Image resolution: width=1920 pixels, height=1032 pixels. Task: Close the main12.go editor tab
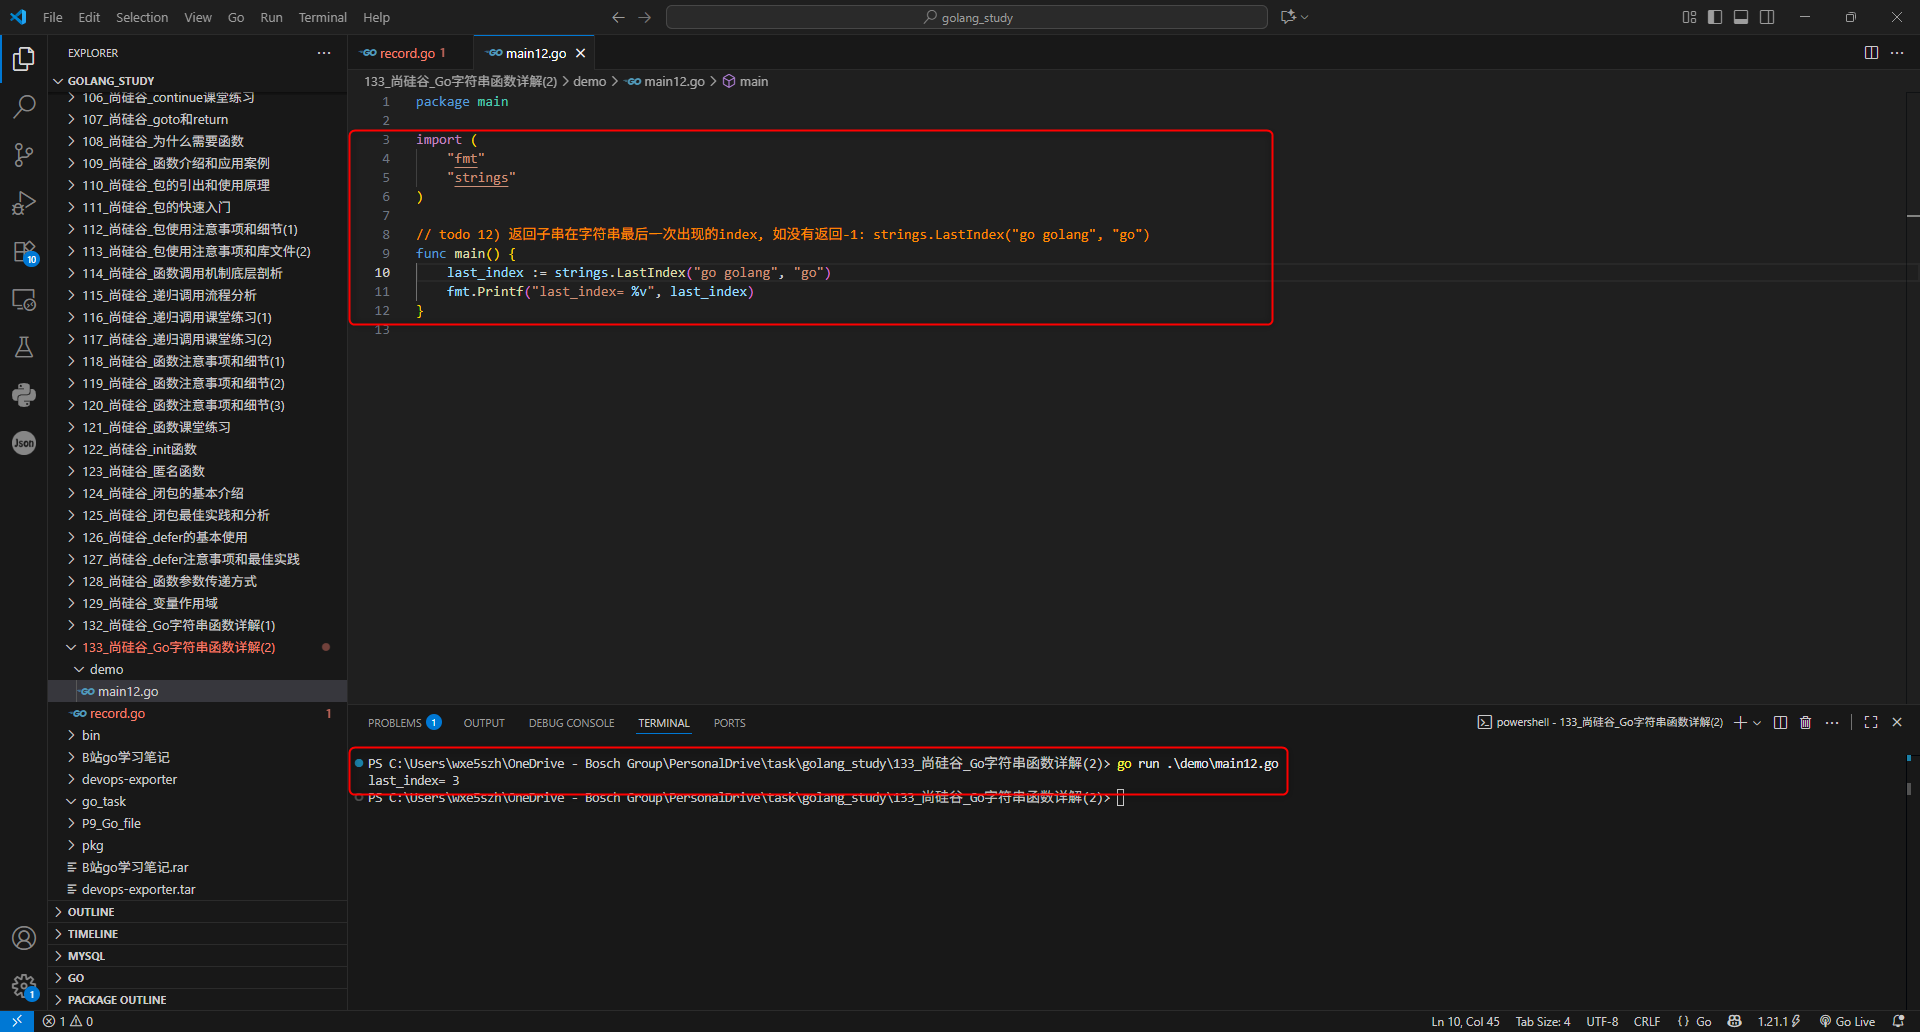pos(580,53)
